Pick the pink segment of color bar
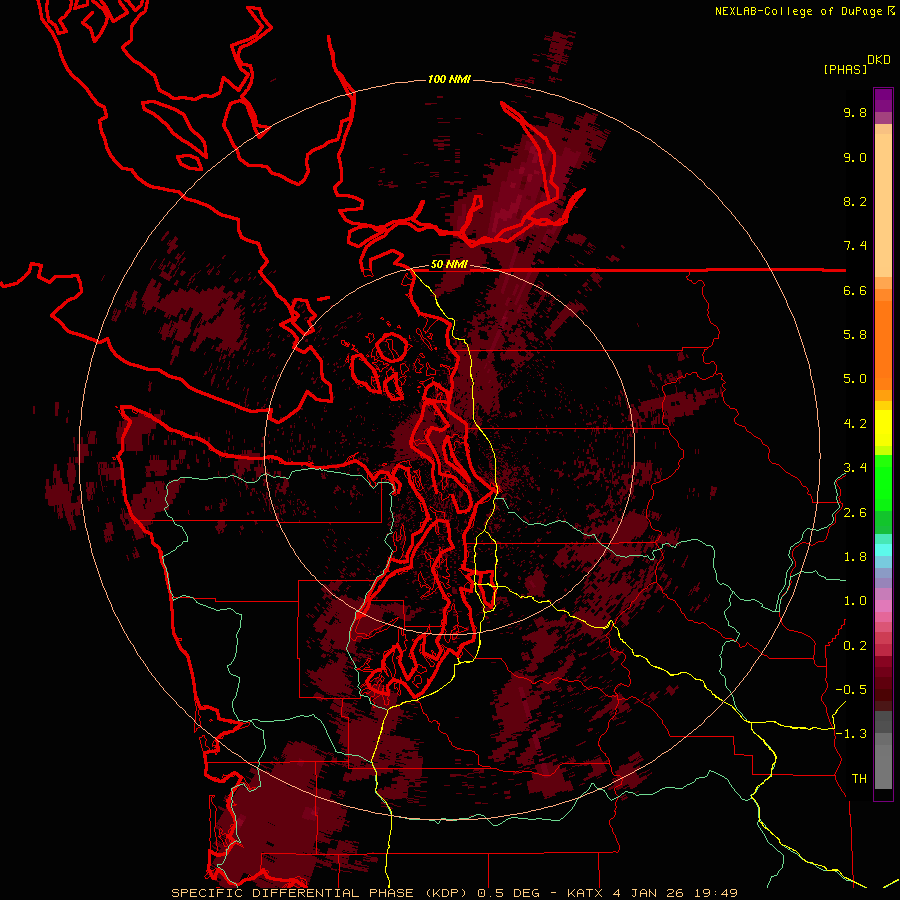 [x=883, y=606]
